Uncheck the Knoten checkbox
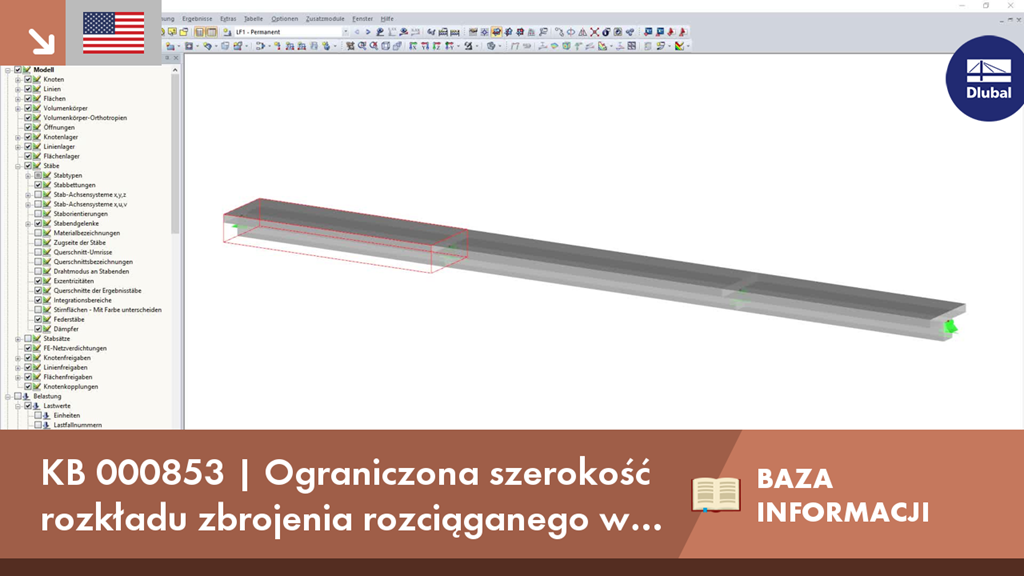1024x576 pixels. point(27,79)
